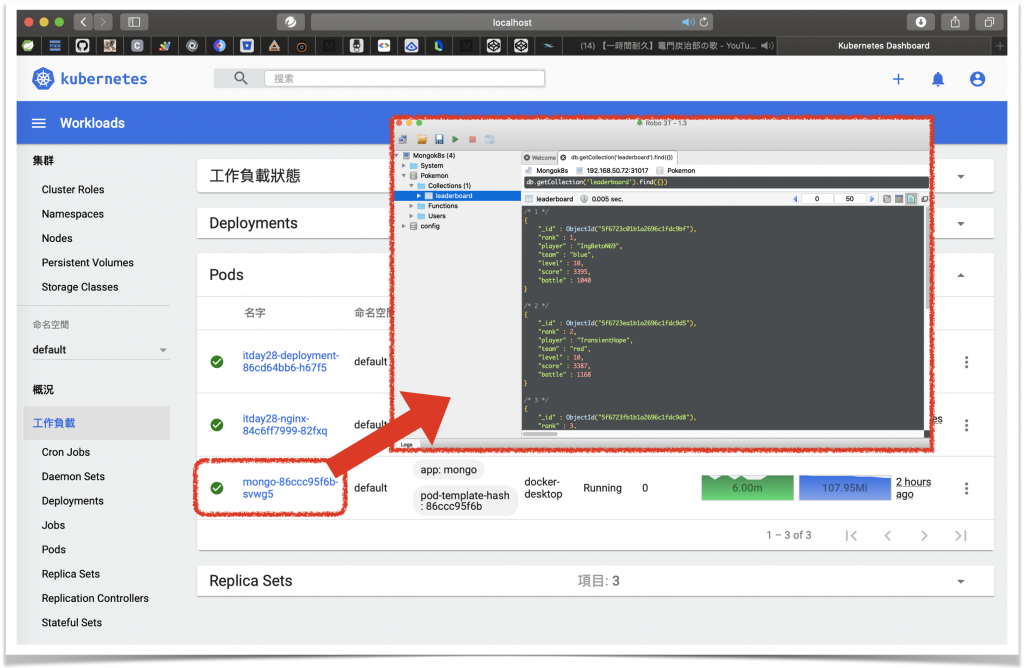Click the mongo pod CPU usage sparkline

pos(748,488)
